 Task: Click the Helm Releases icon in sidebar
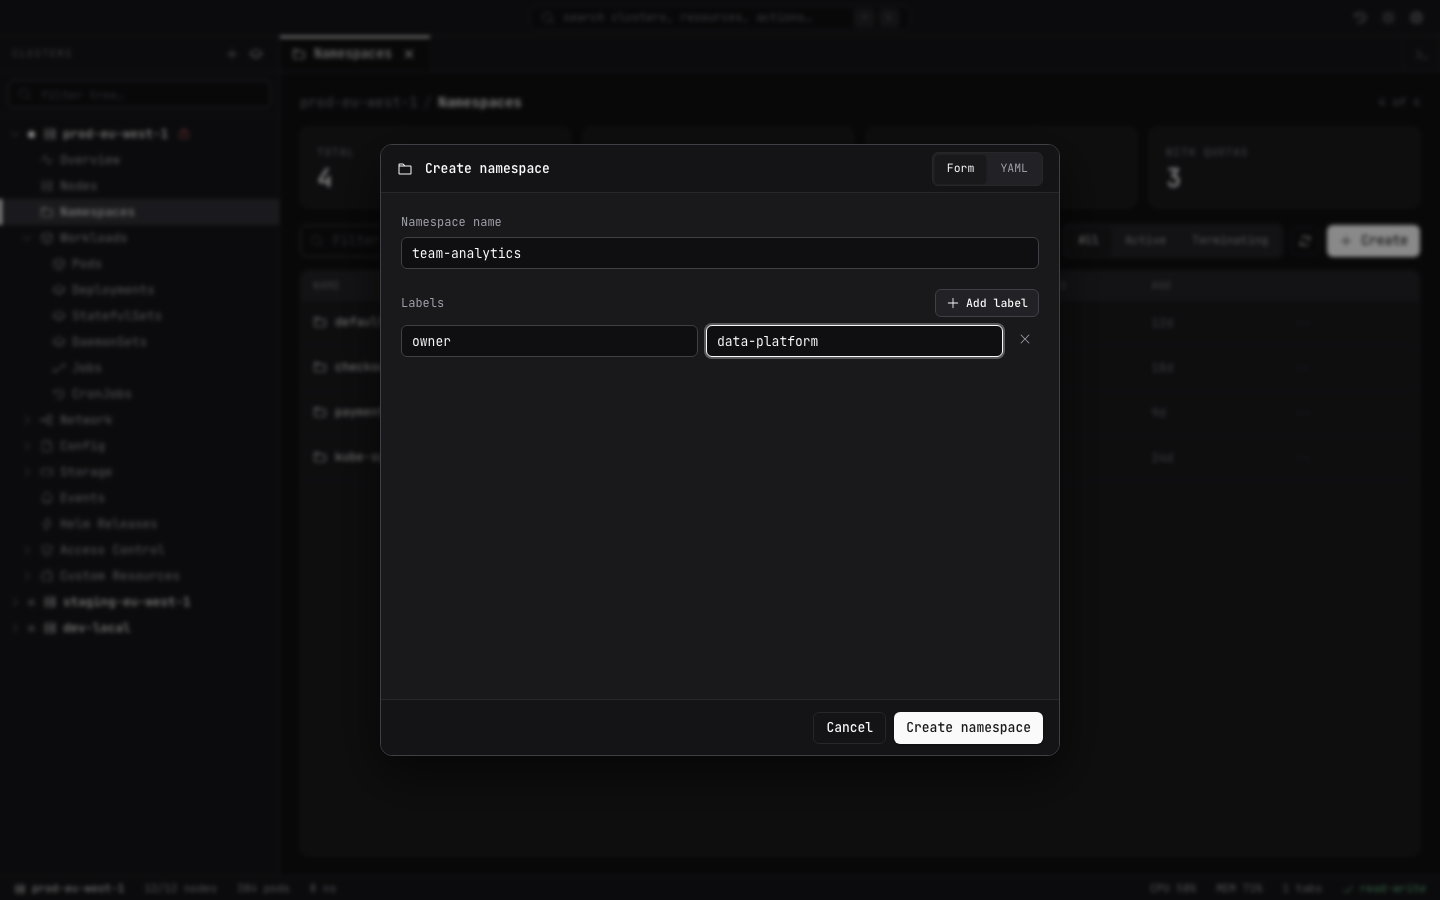(46, 524)
